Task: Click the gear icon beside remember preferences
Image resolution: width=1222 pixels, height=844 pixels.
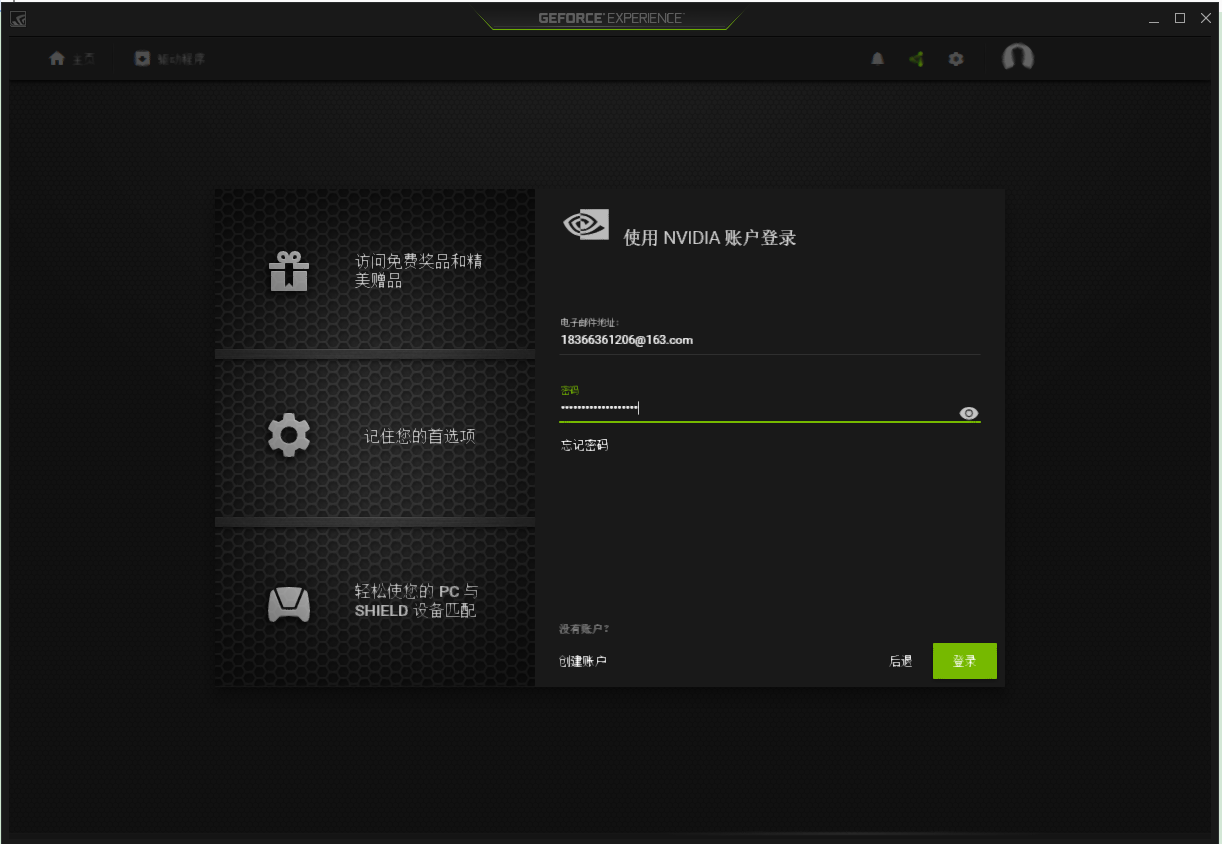Action: coord(289,436)
